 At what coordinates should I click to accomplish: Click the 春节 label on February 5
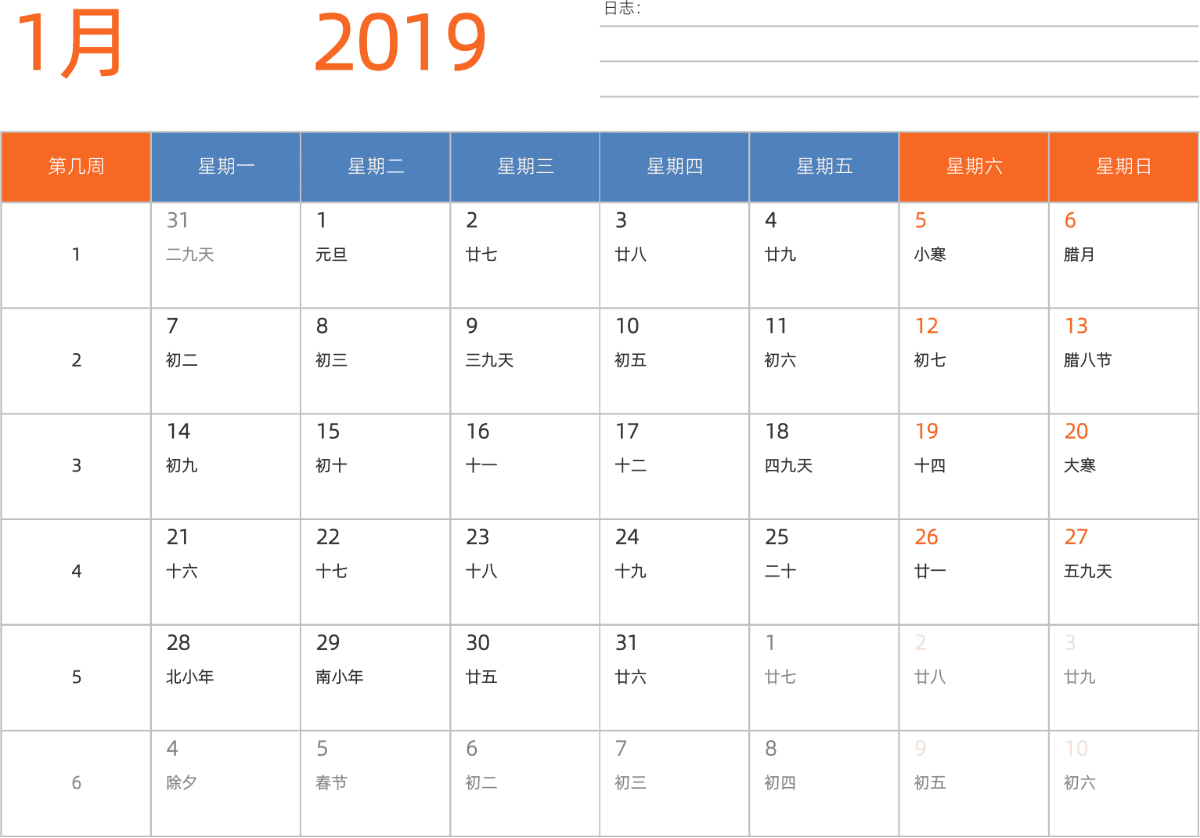click(331, 783)
